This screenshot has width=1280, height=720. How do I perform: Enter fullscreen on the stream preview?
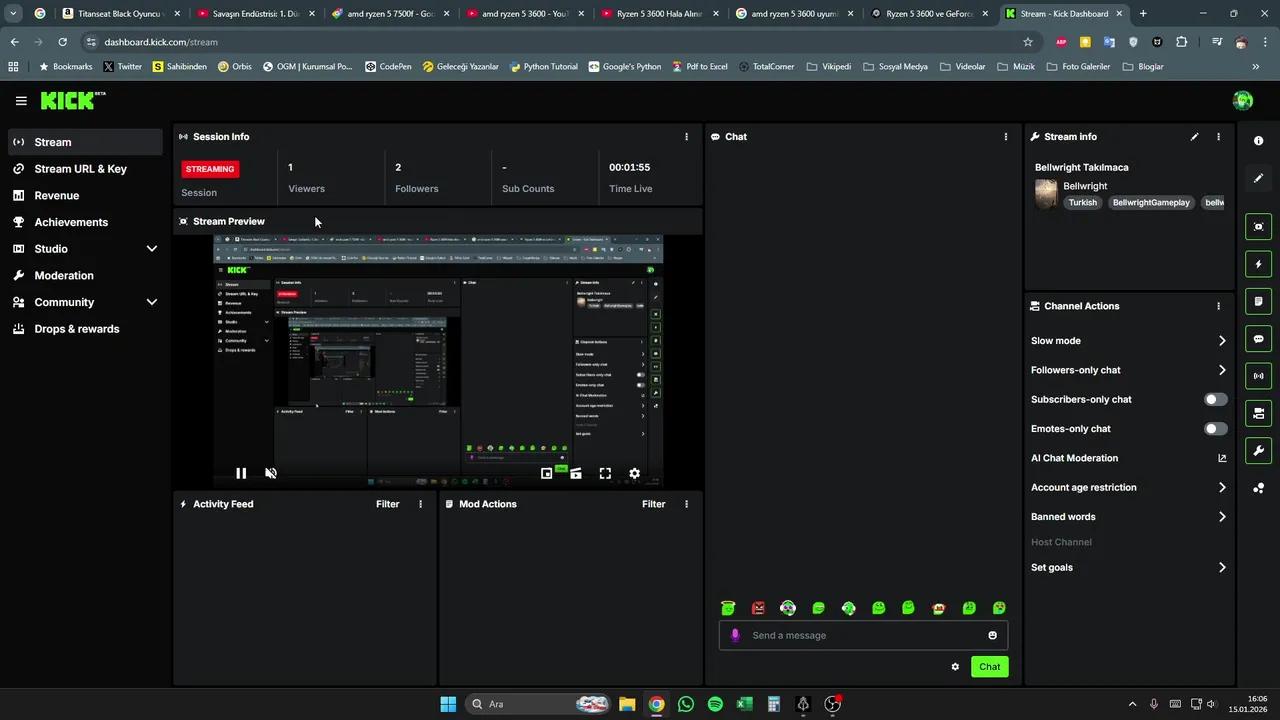(605, 474)
